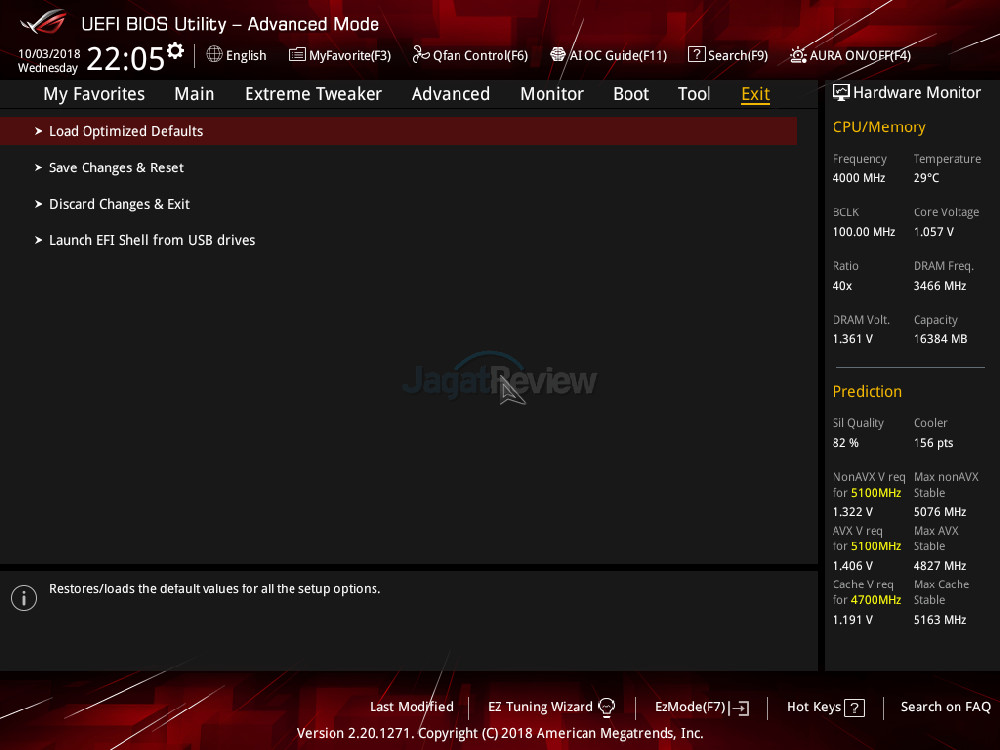Image resolution: width=1000 pixels, height=750 pixels.
Task: Click the 5163 MHz Max Cache value
Action: 939,619
